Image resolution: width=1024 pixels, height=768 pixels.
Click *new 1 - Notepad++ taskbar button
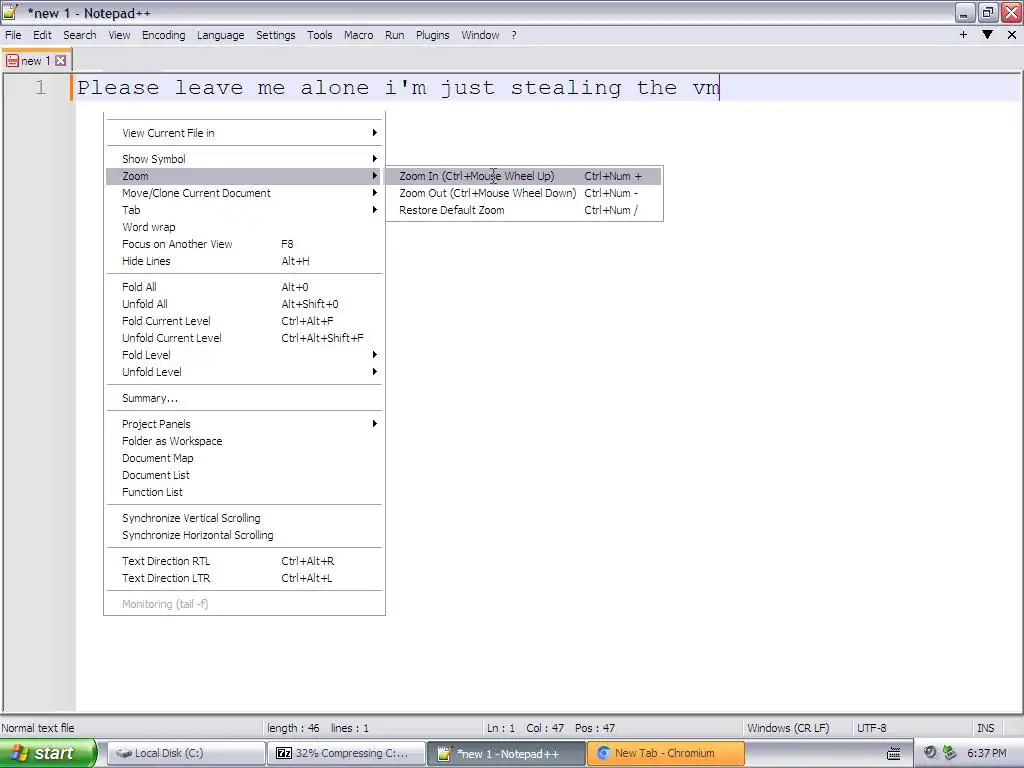[506, 753]
